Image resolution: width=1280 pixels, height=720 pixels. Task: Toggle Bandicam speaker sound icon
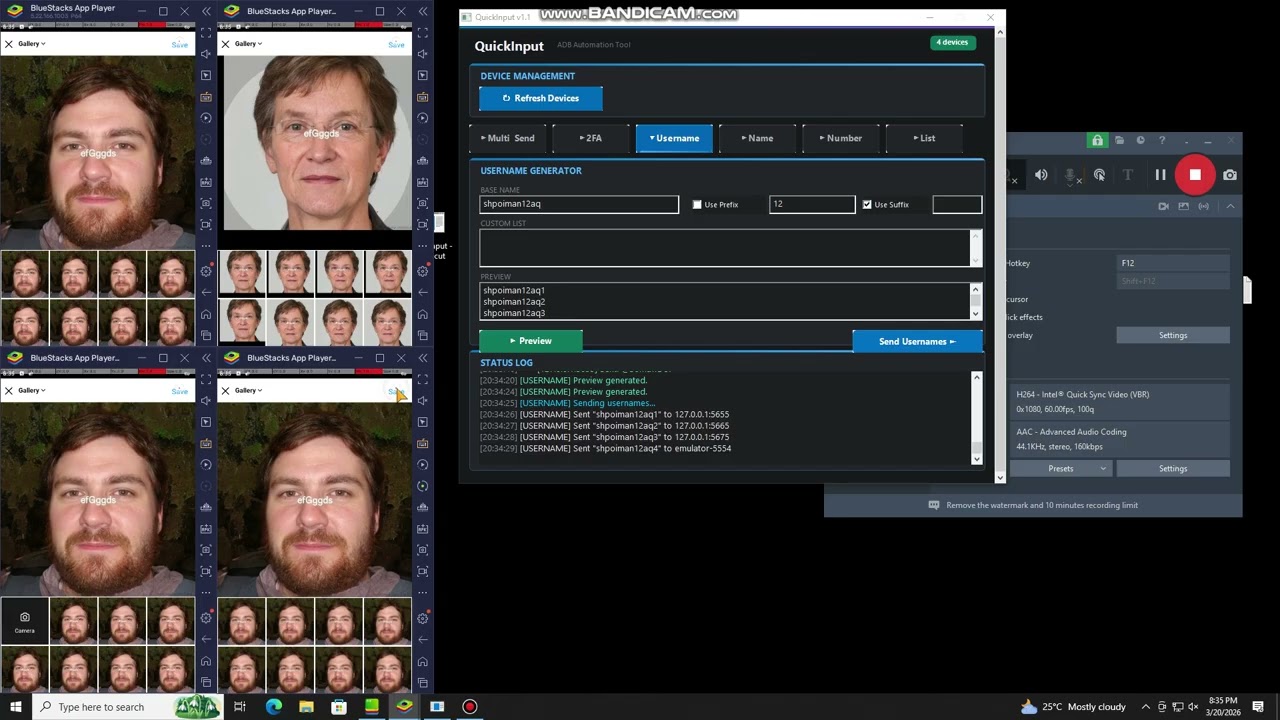[1041, 175]
